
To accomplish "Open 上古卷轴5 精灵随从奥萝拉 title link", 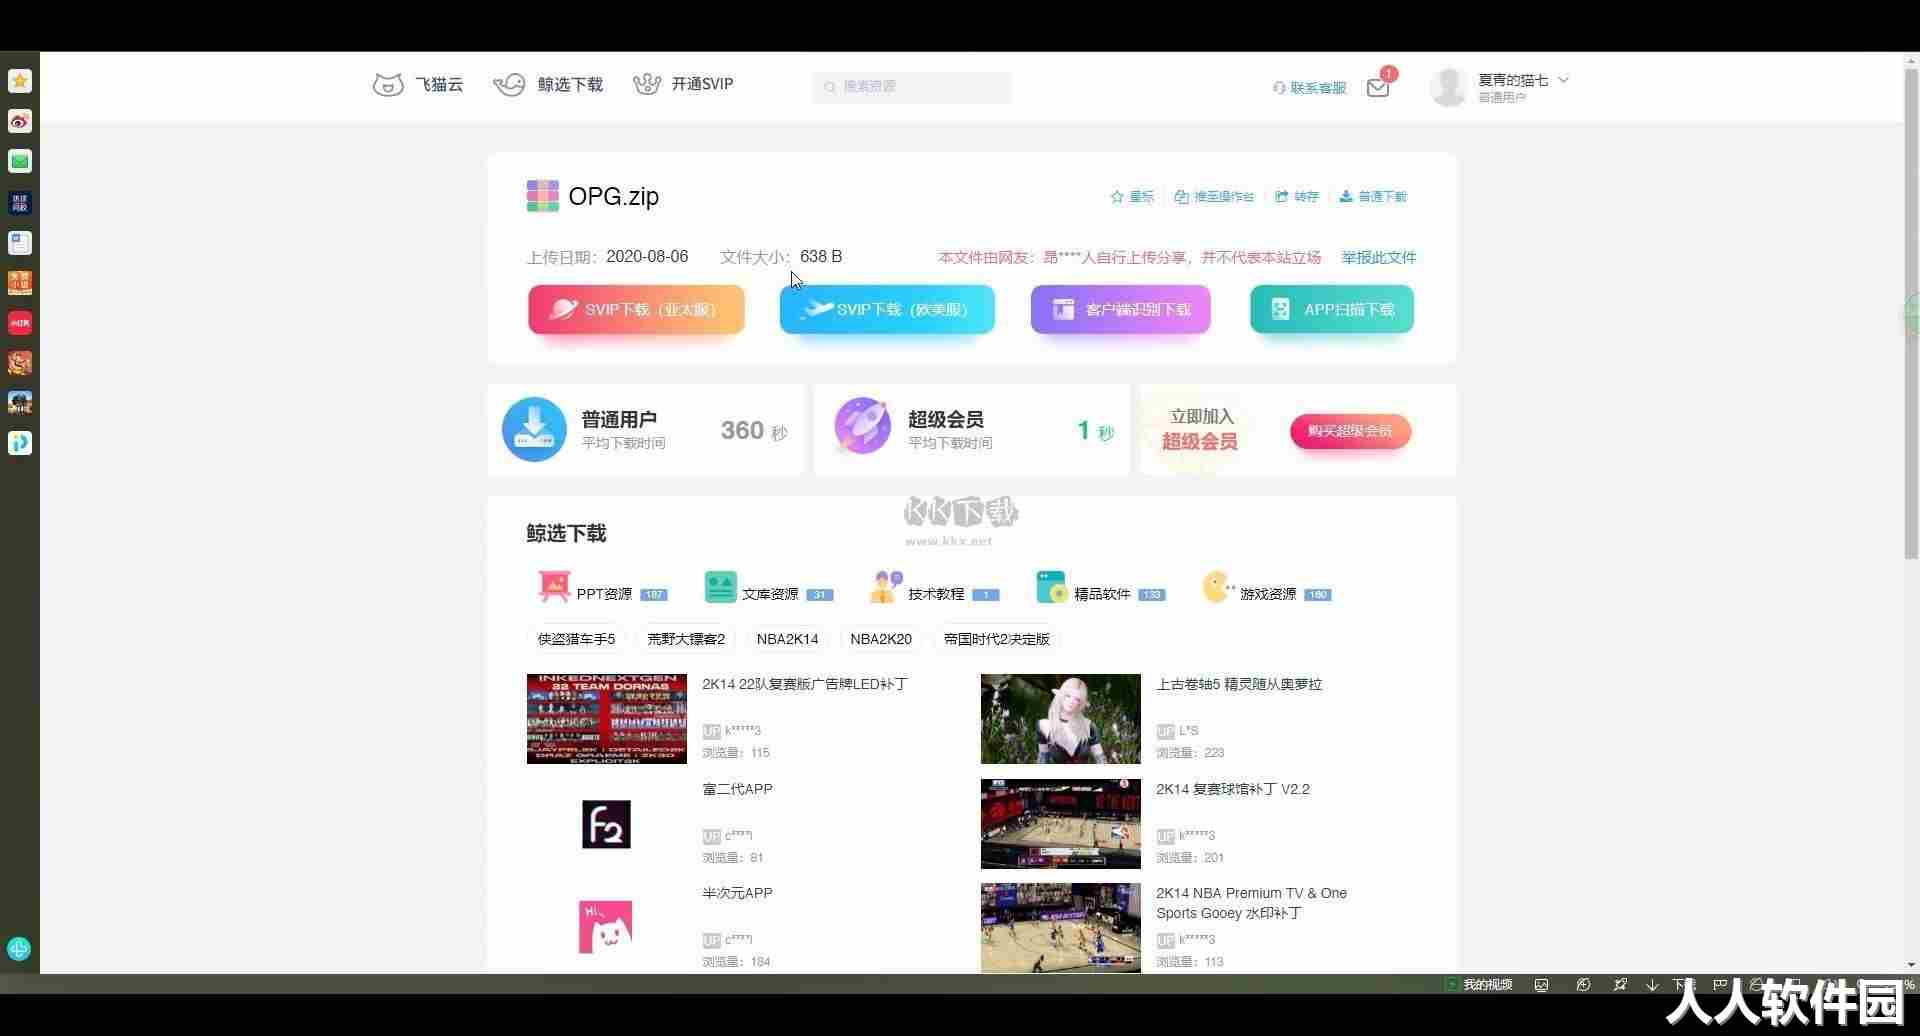I will point(1239,684).
